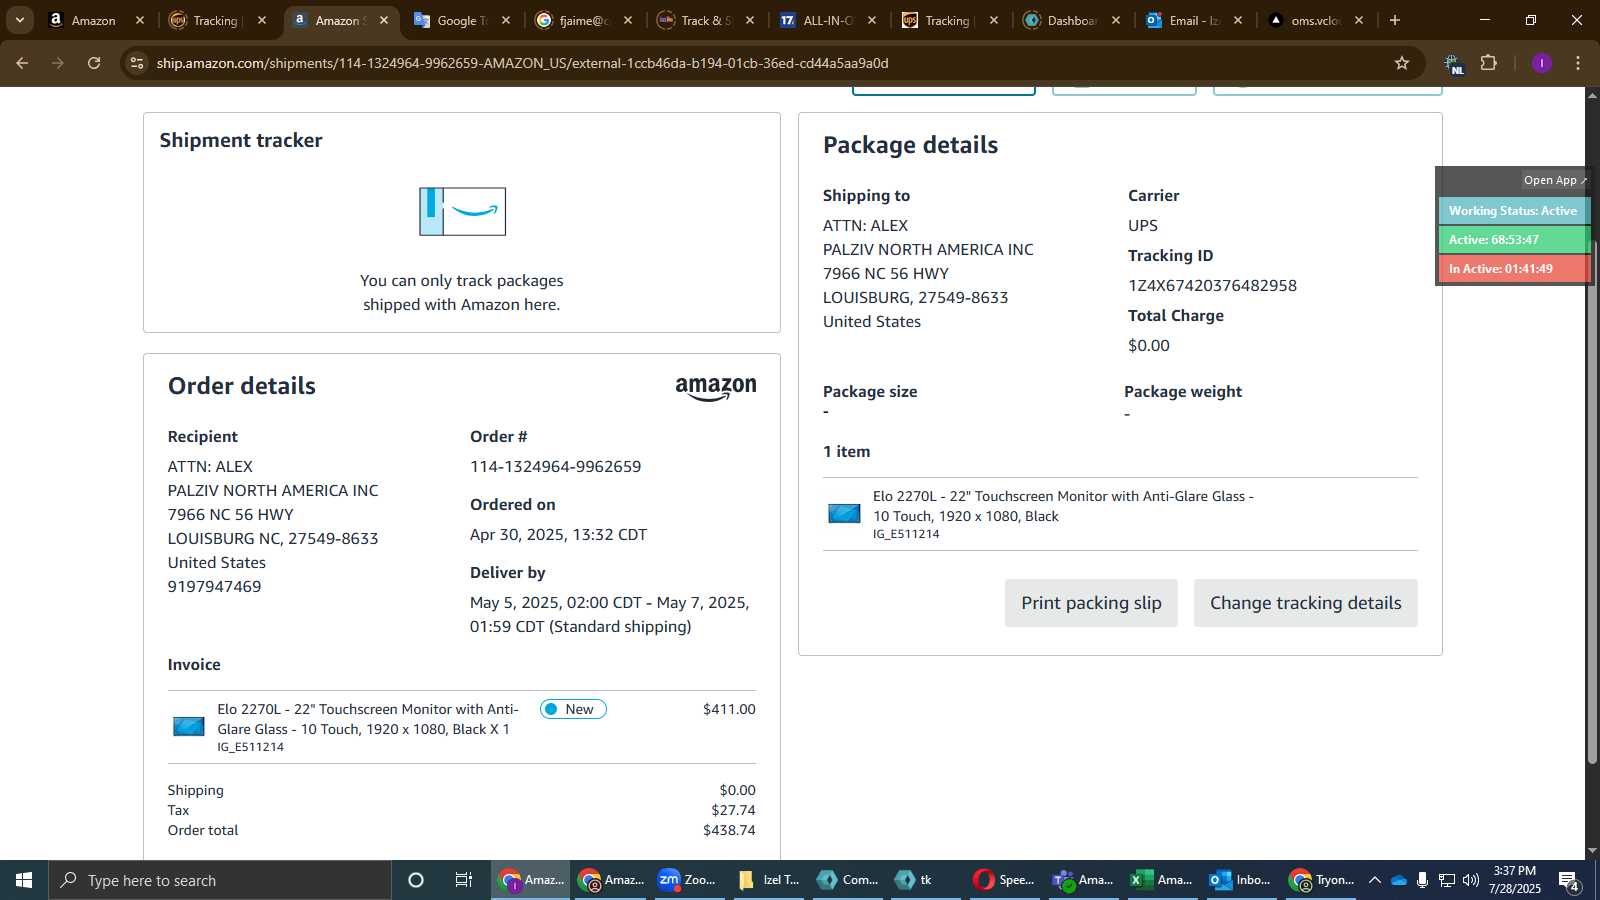Open the Chrome three-dot menu
The height and width of the screenshot is (900, 1600).
tap(1578, 63)
